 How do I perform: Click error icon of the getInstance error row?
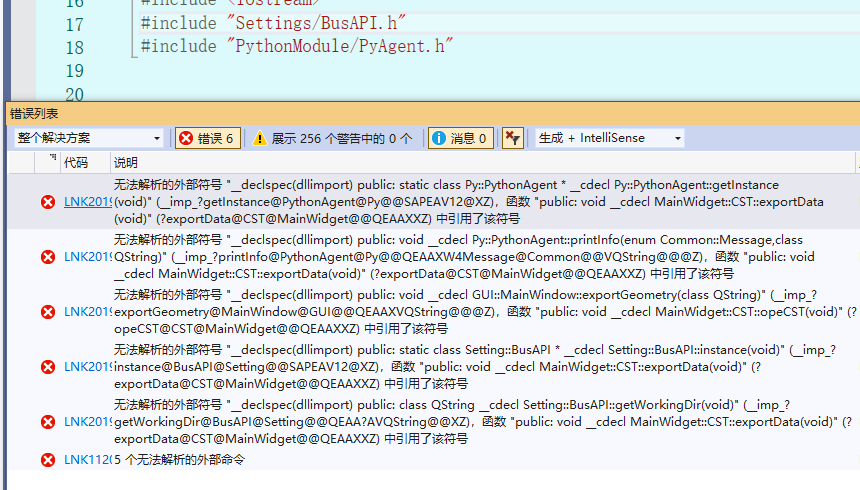48,202
